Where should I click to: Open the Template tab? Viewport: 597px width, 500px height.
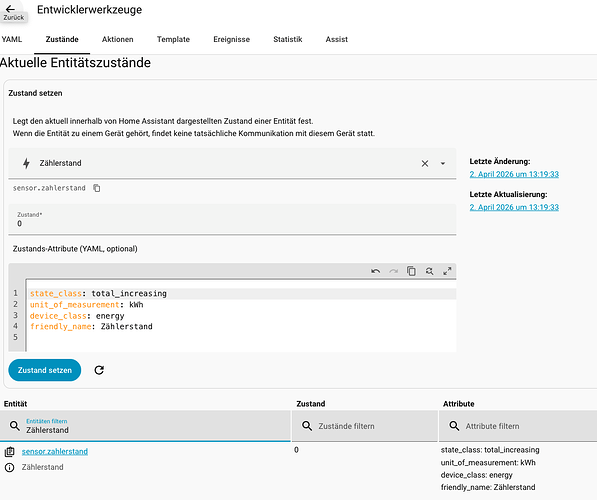click(x=173, y=39)
